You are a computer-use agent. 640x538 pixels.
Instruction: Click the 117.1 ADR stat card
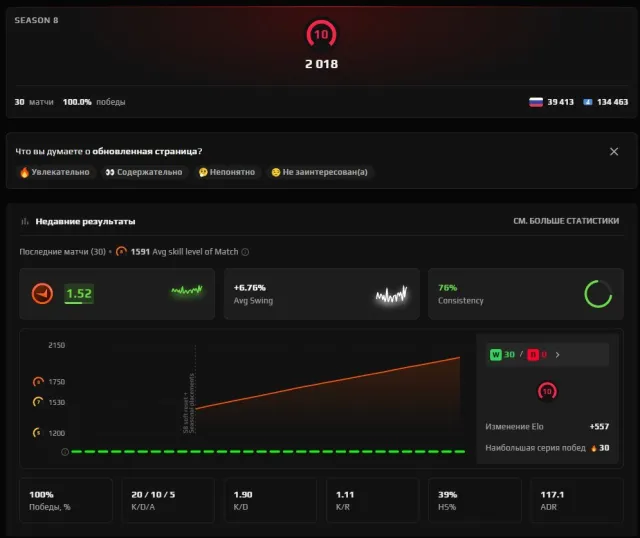(576, 500)
